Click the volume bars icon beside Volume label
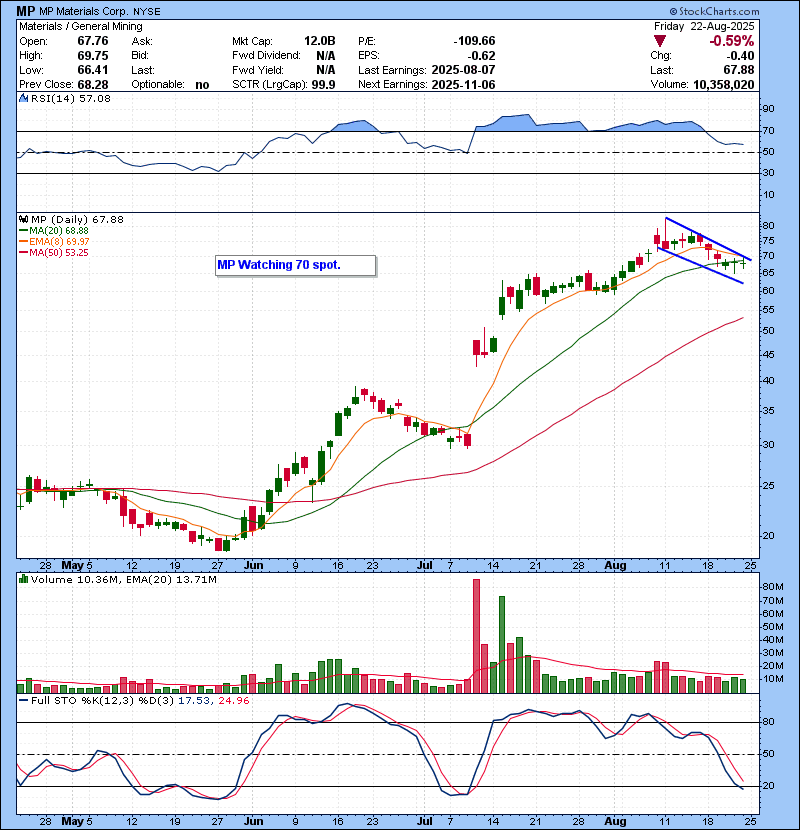This screenshot has height=830, width=800. pos(23,579)
